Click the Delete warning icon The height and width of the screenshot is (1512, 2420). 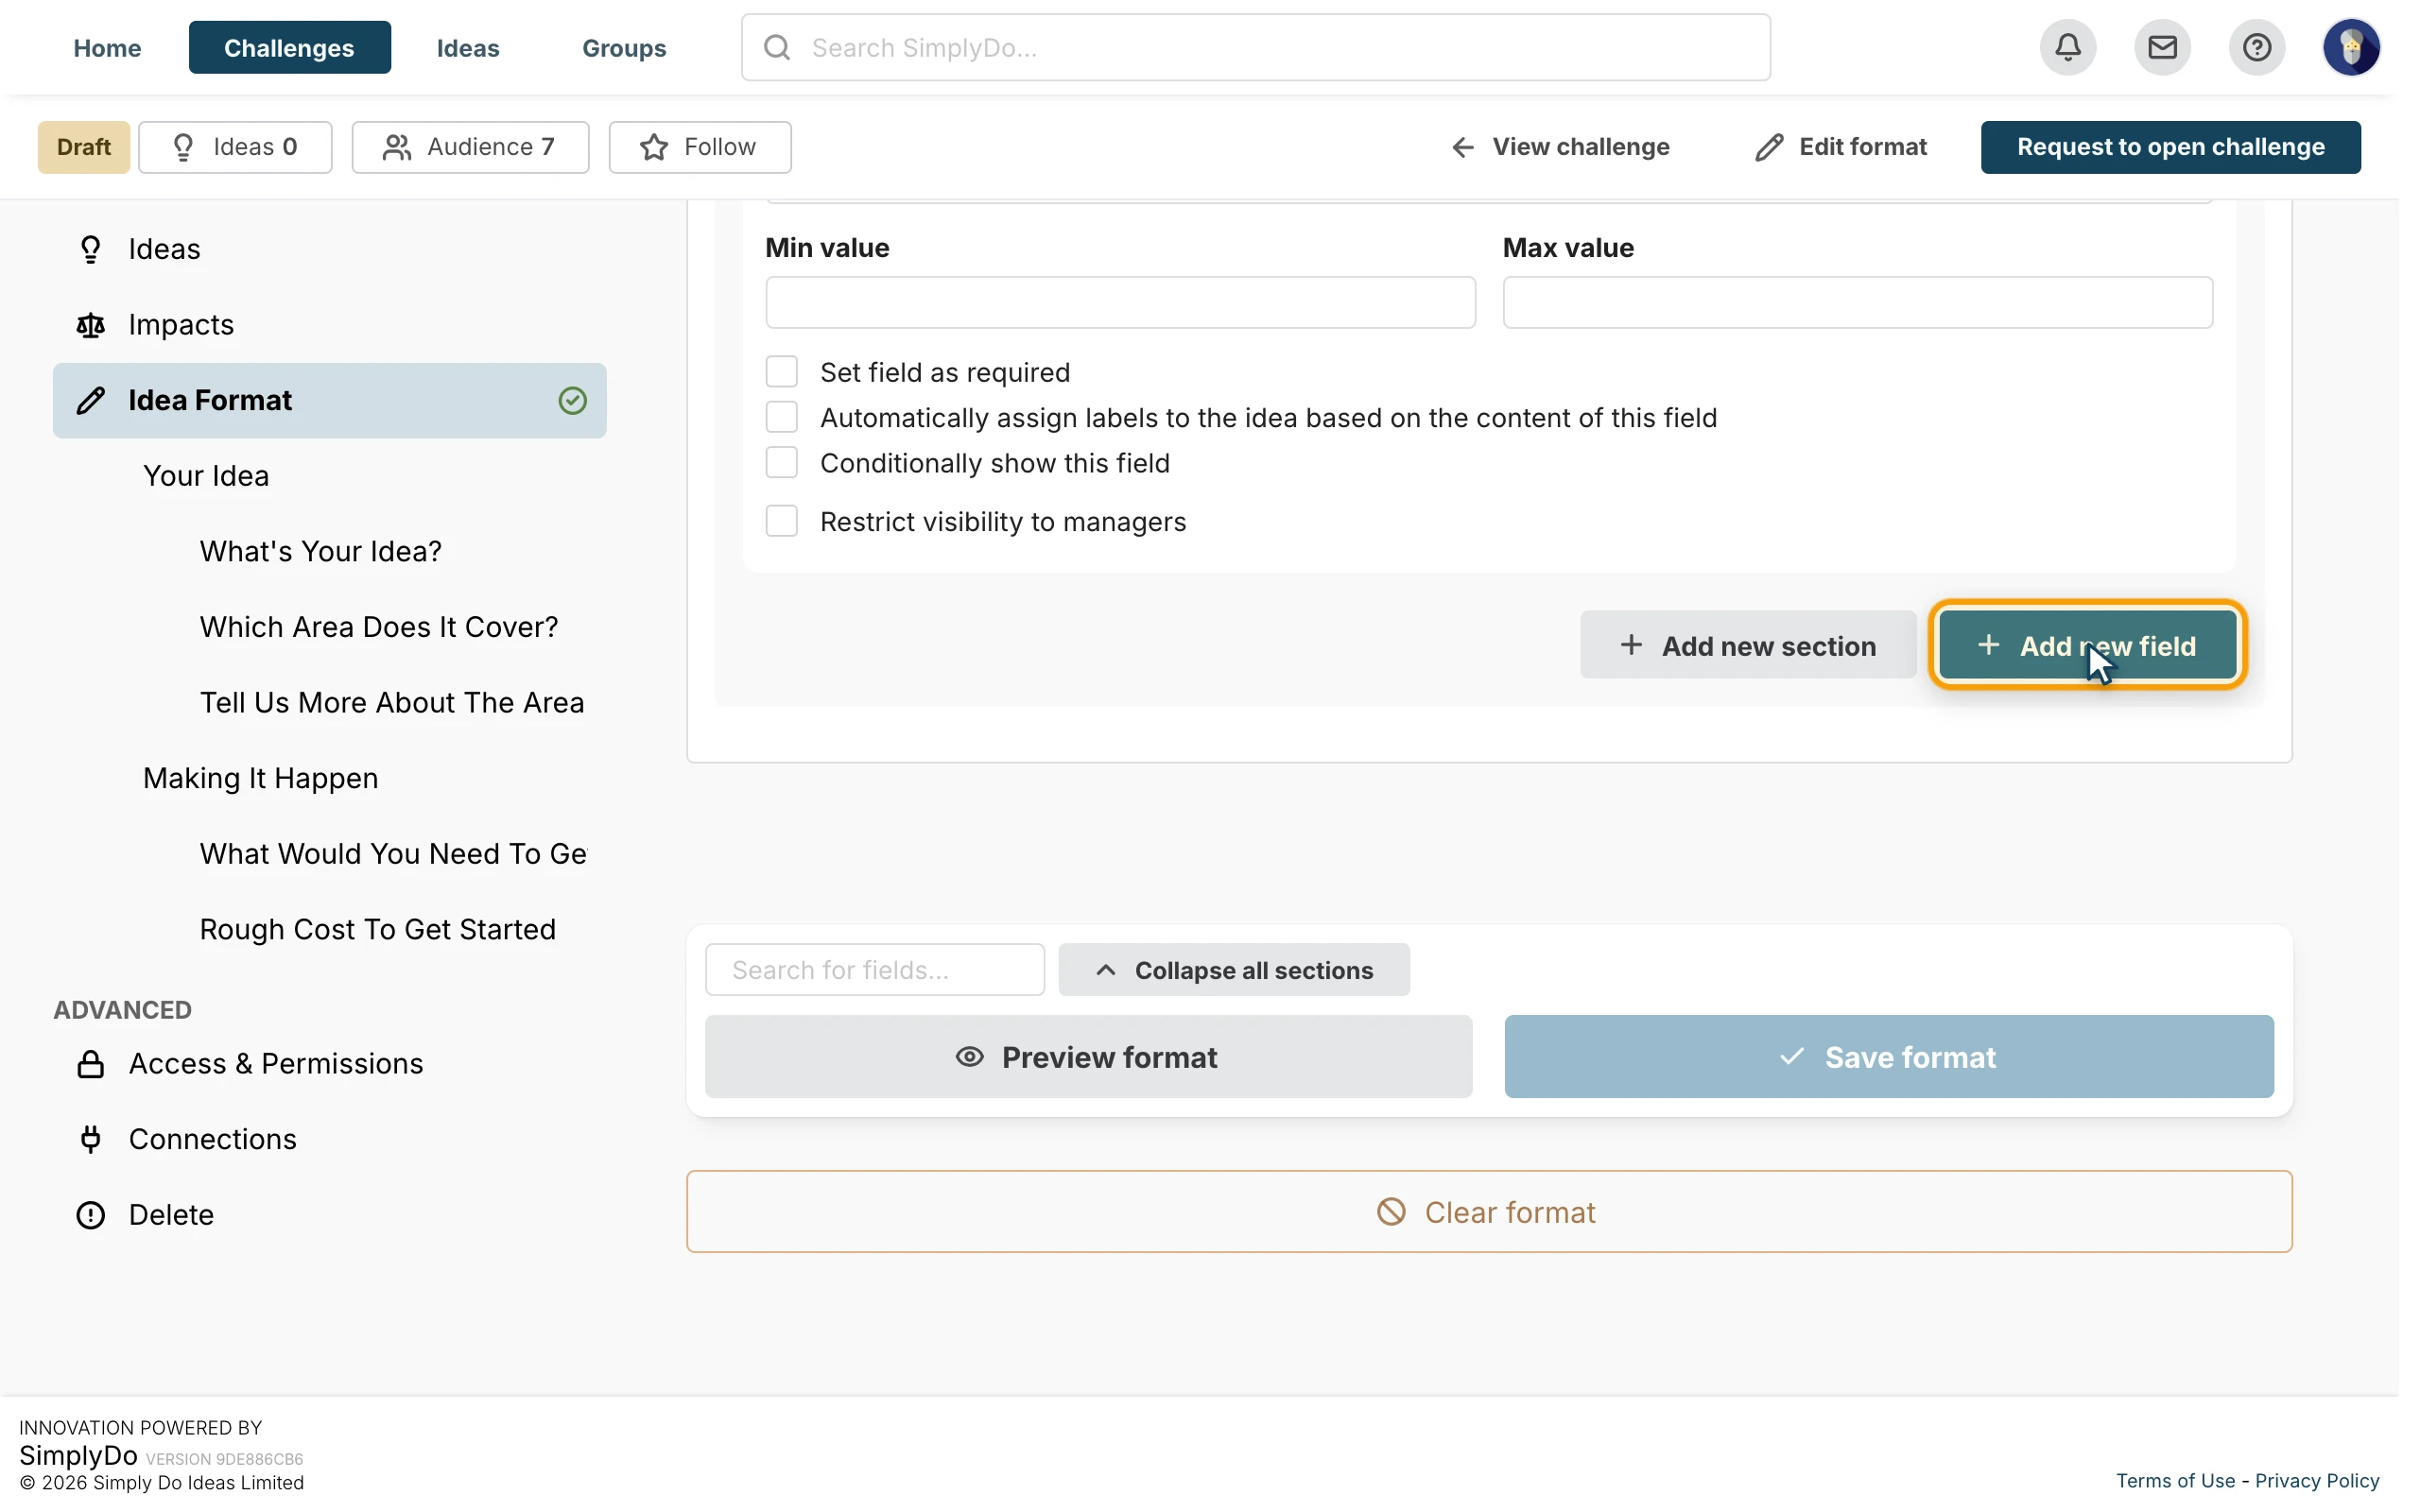(91, 1215)
